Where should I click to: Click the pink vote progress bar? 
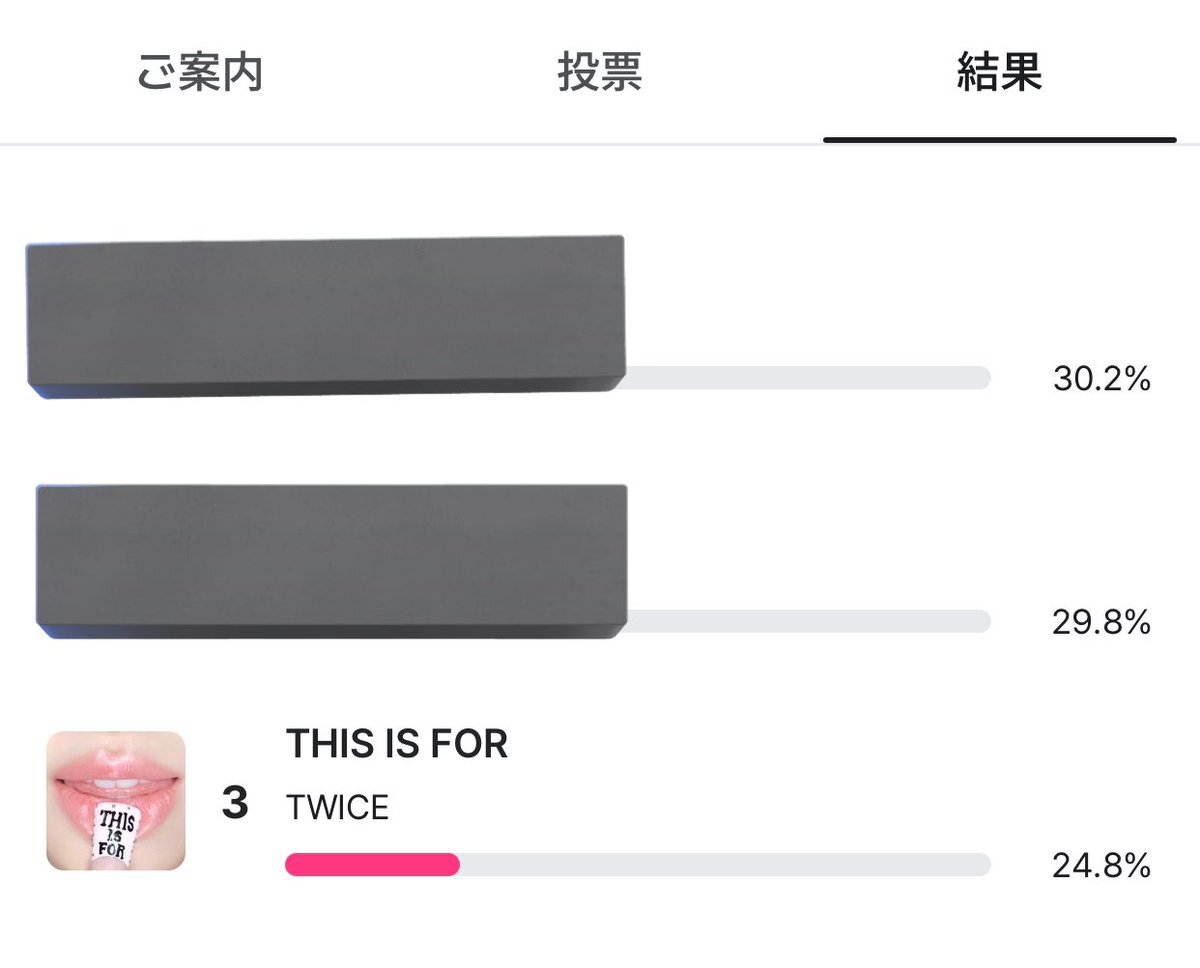tap(372, 865)
